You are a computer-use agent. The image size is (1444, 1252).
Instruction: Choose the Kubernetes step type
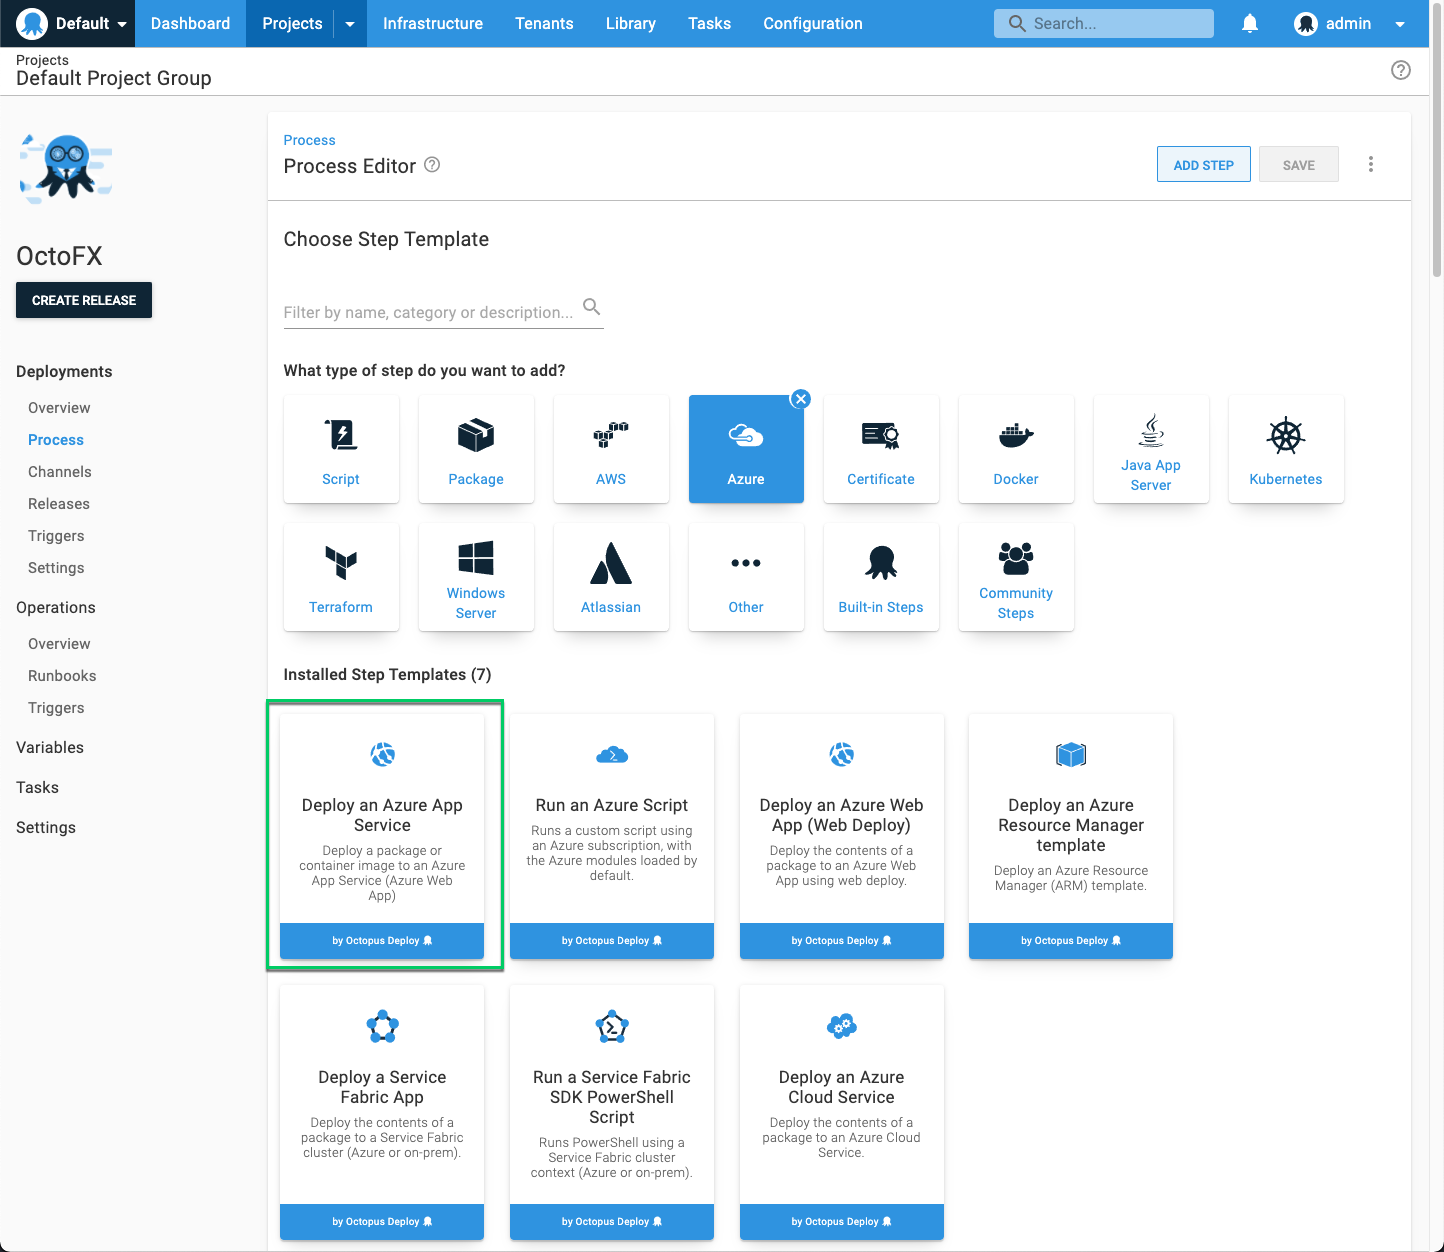(x=1286, y=448)
